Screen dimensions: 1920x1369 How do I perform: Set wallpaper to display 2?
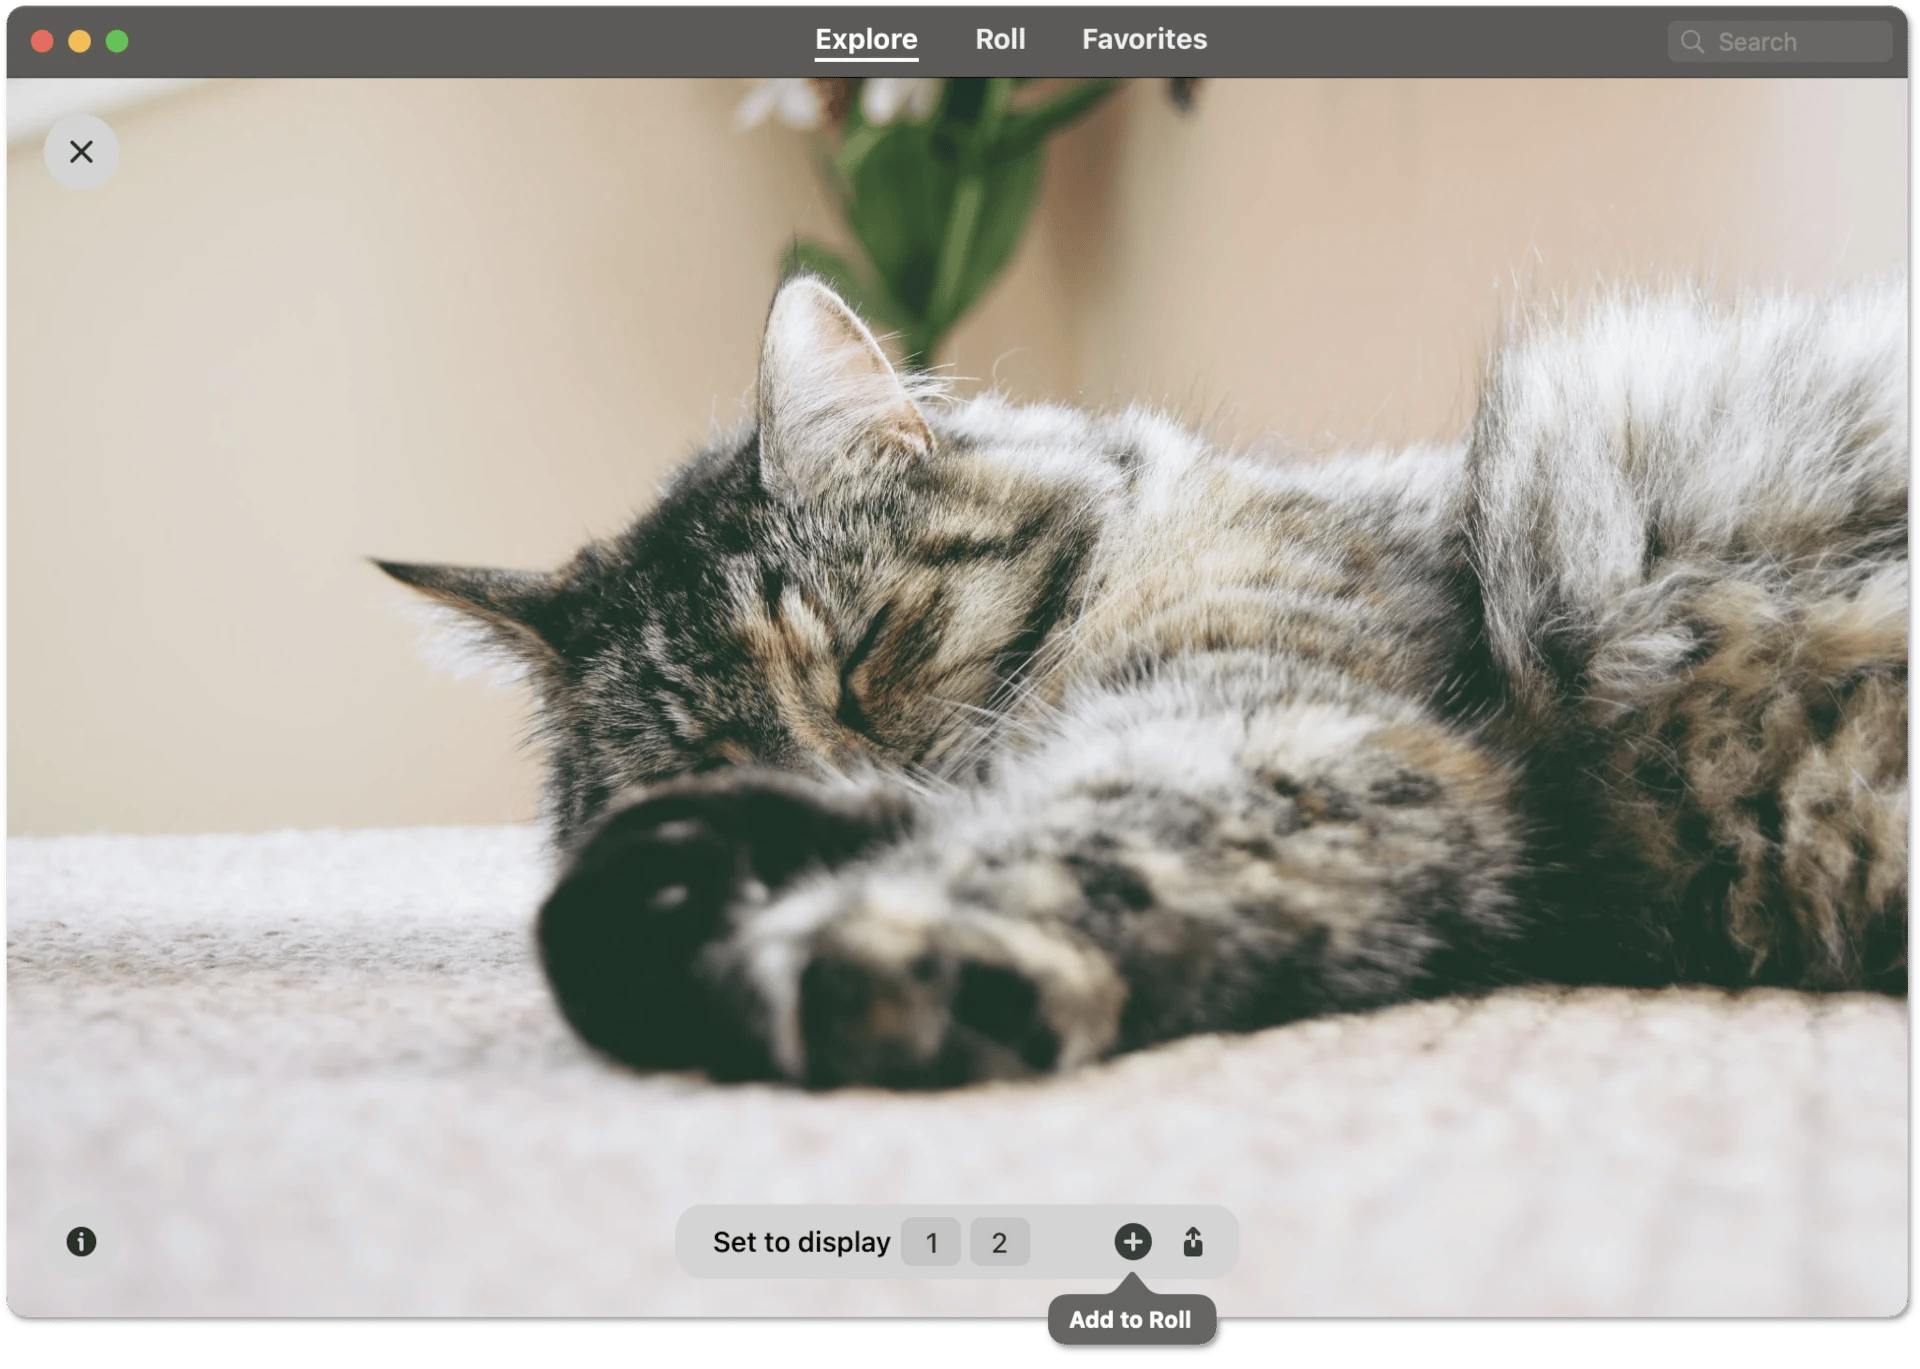click(x=999, y=1242)
